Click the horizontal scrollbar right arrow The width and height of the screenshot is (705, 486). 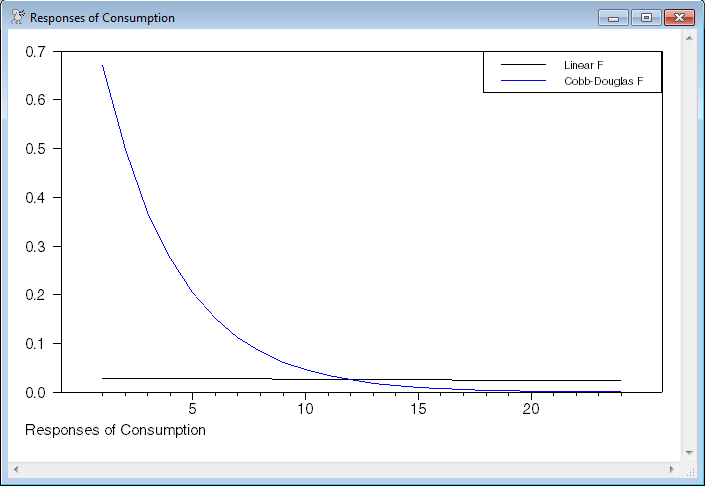click(x=672, y=468)
